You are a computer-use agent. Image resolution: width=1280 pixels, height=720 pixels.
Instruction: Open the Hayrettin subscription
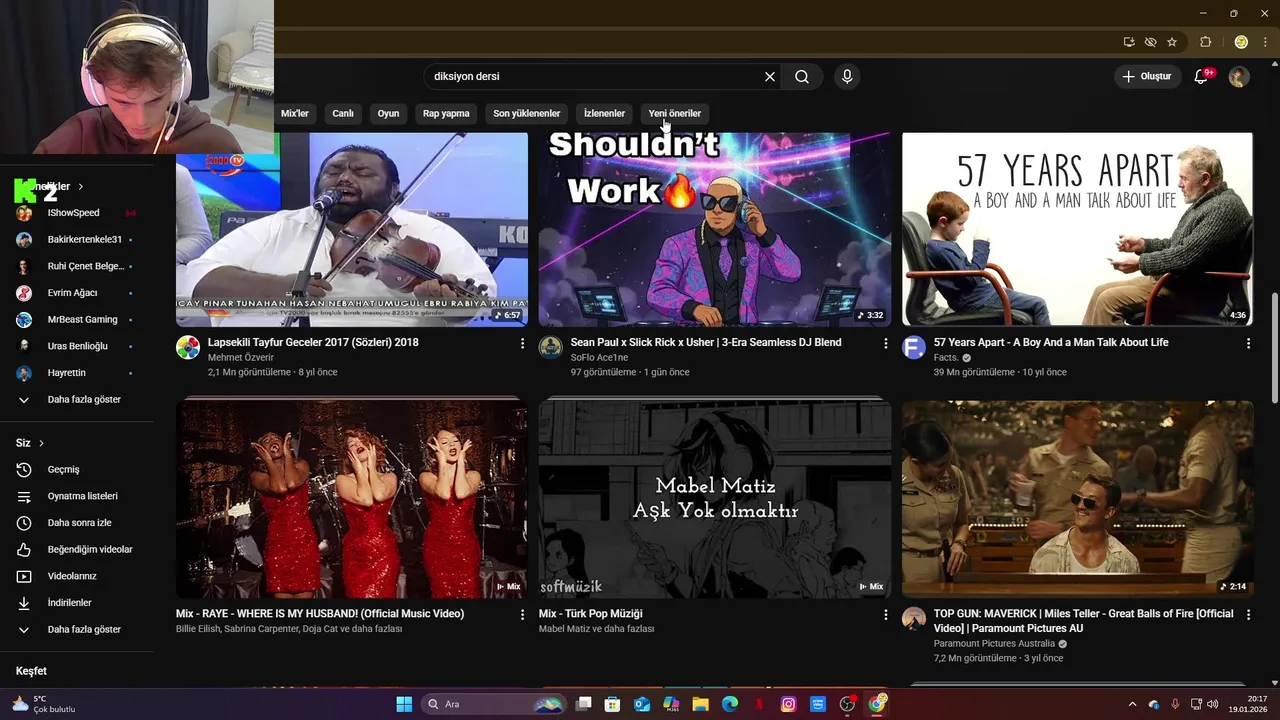(76, 373)
